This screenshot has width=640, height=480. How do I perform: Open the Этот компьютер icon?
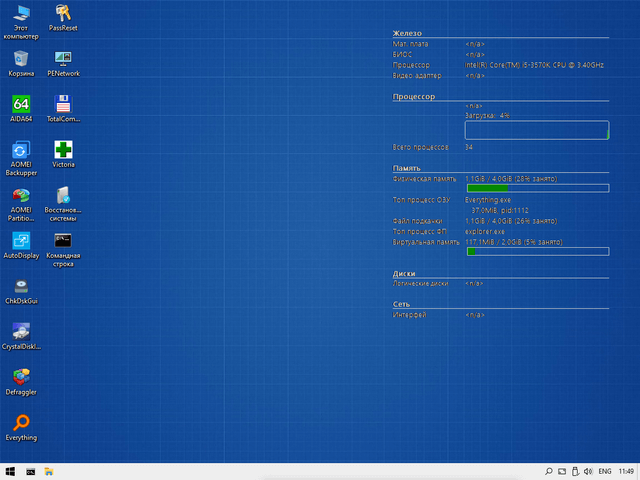click(x=21, y=13)
